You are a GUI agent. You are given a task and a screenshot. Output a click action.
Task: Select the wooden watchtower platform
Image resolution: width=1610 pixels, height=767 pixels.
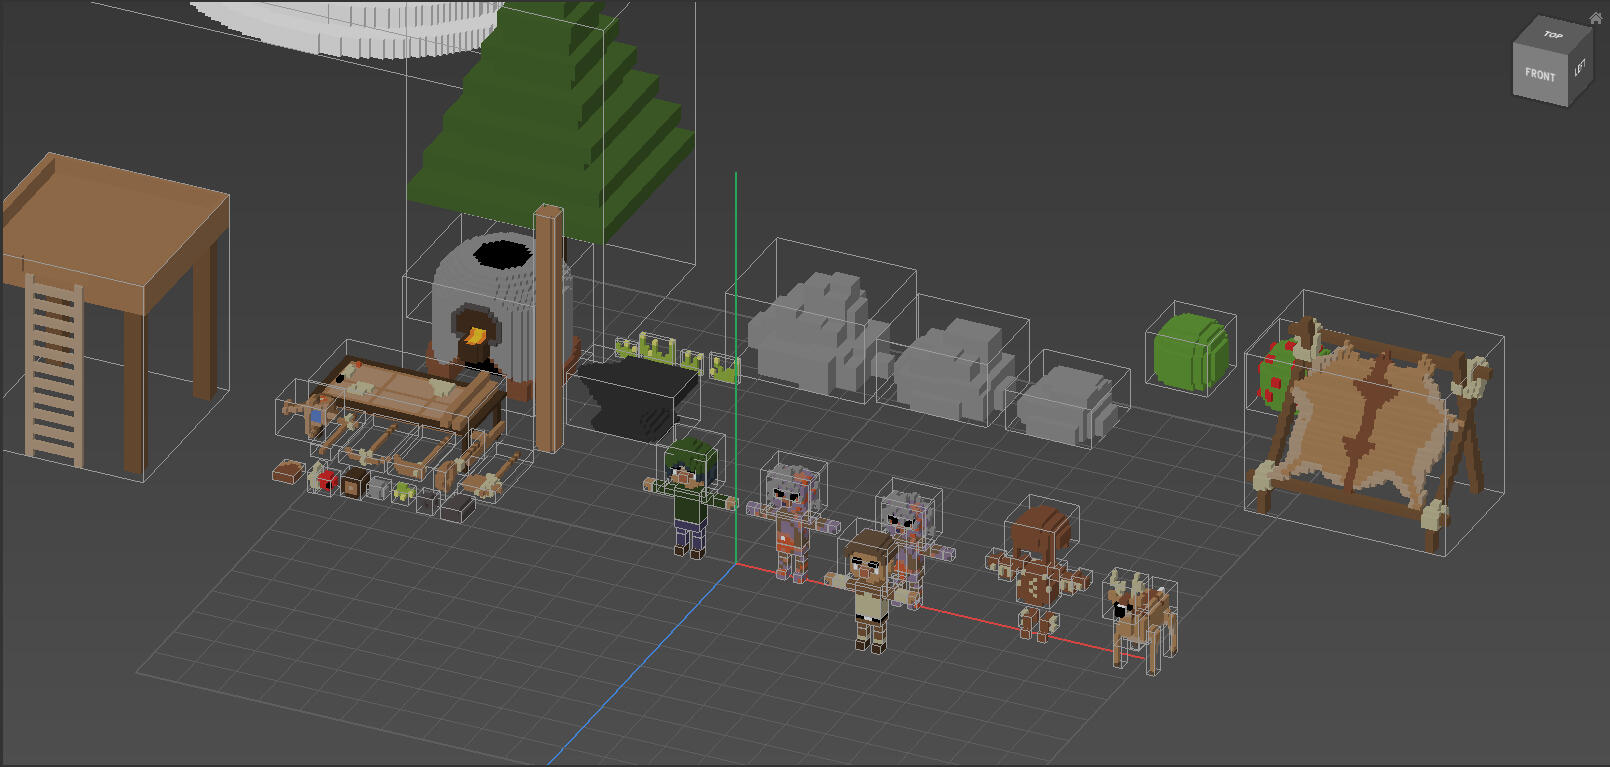(x=115, y=220)
